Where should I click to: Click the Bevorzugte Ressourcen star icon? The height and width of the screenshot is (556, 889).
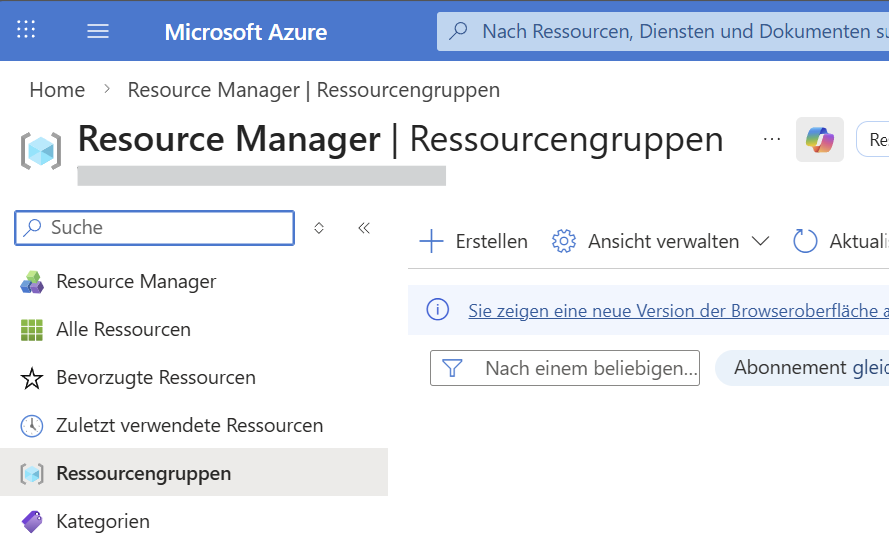tap(32, 378)
